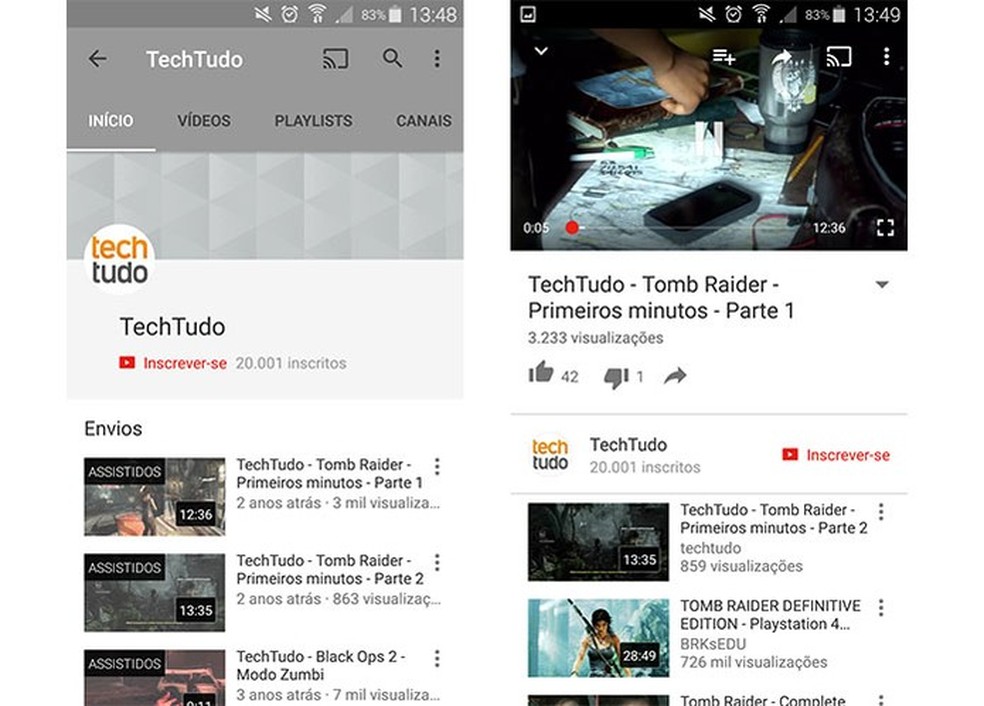
Task: Dislike the video with thumbs down
Action: click(616, 377)
